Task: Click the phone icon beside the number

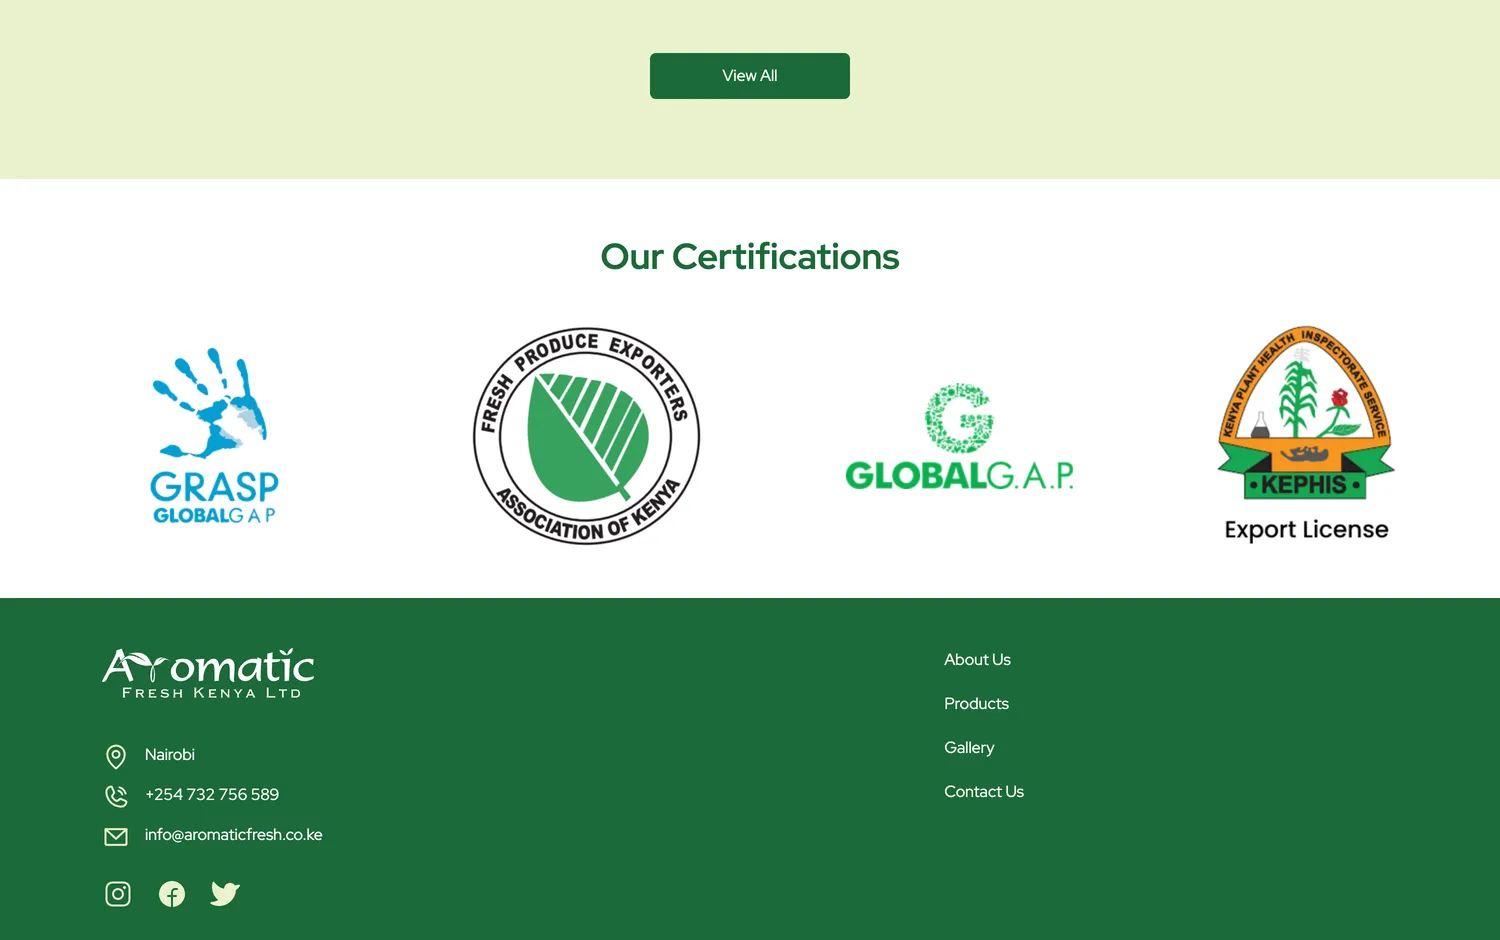Action: coord(116,796)
